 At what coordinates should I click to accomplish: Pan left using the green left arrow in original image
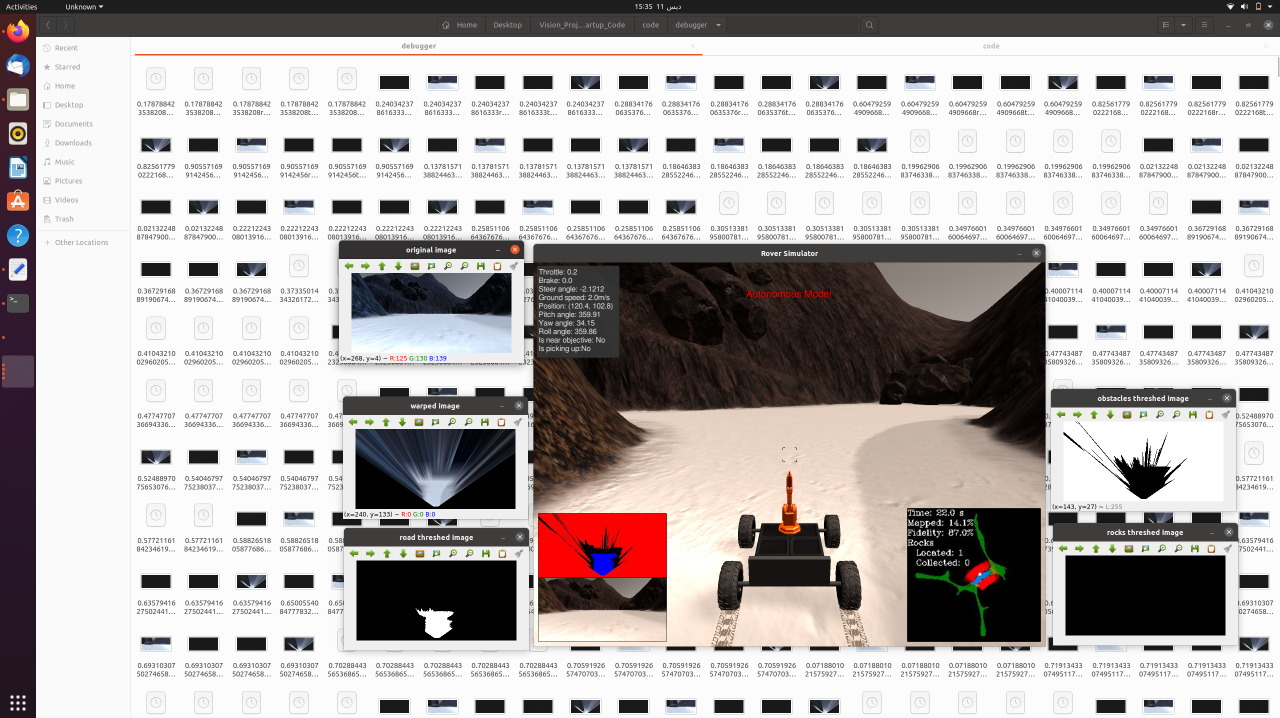349,266
